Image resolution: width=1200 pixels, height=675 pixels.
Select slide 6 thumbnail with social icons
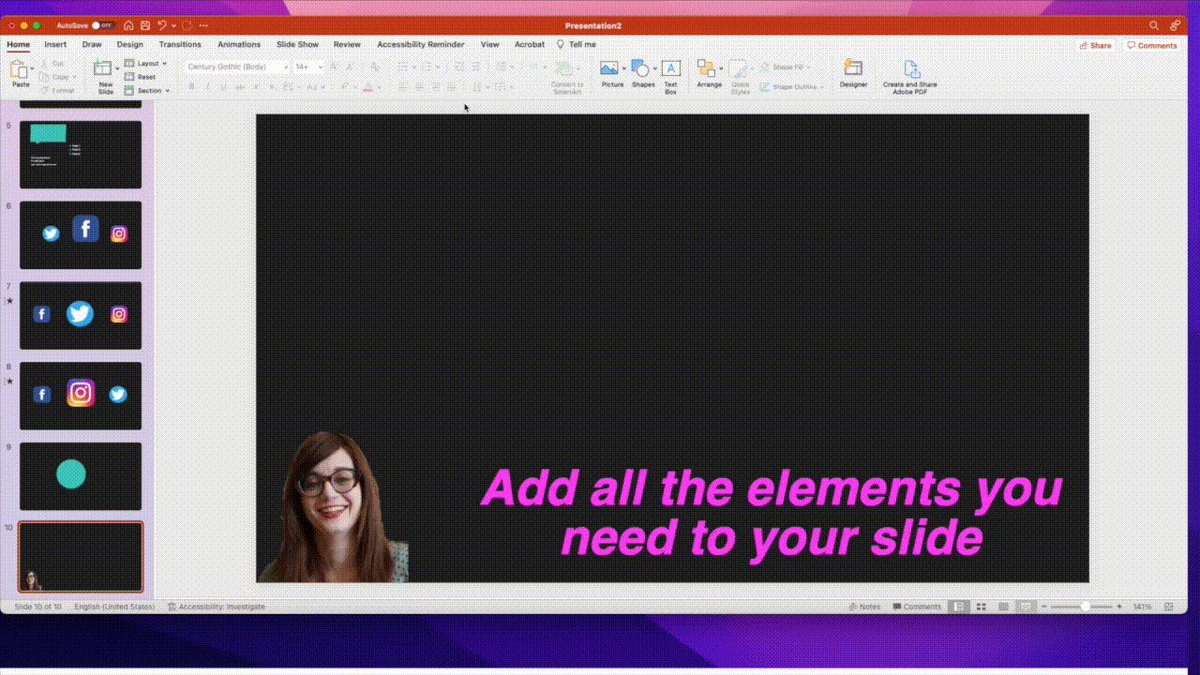pyautogui.click(x=80, y=234)
